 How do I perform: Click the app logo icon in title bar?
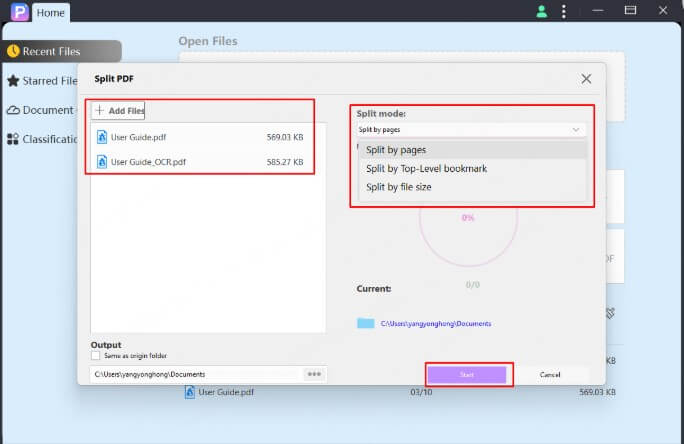coord(20,12)
